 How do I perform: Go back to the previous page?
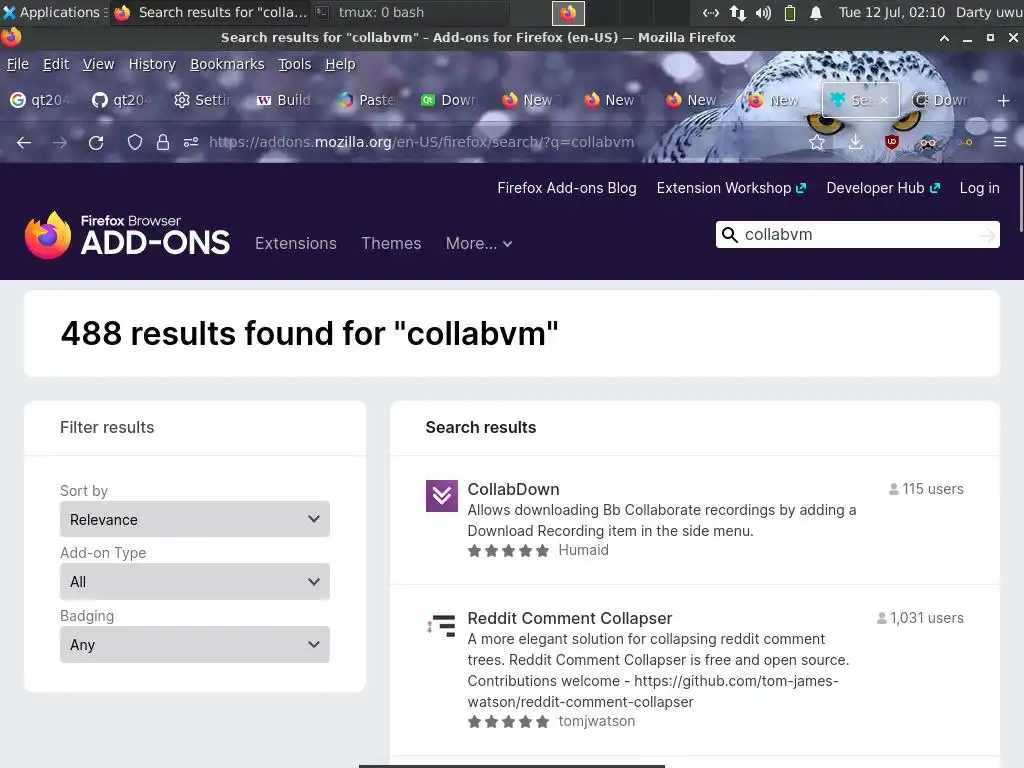click(x=24, y=142)
